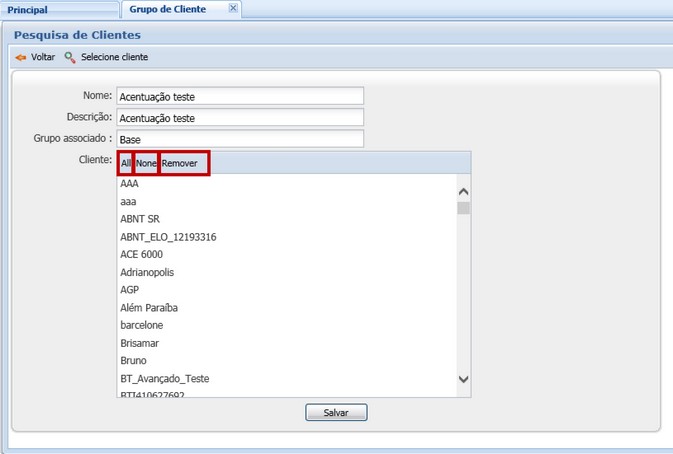Select client AAA in the list

pyautogui.click(x=130, y=184)
